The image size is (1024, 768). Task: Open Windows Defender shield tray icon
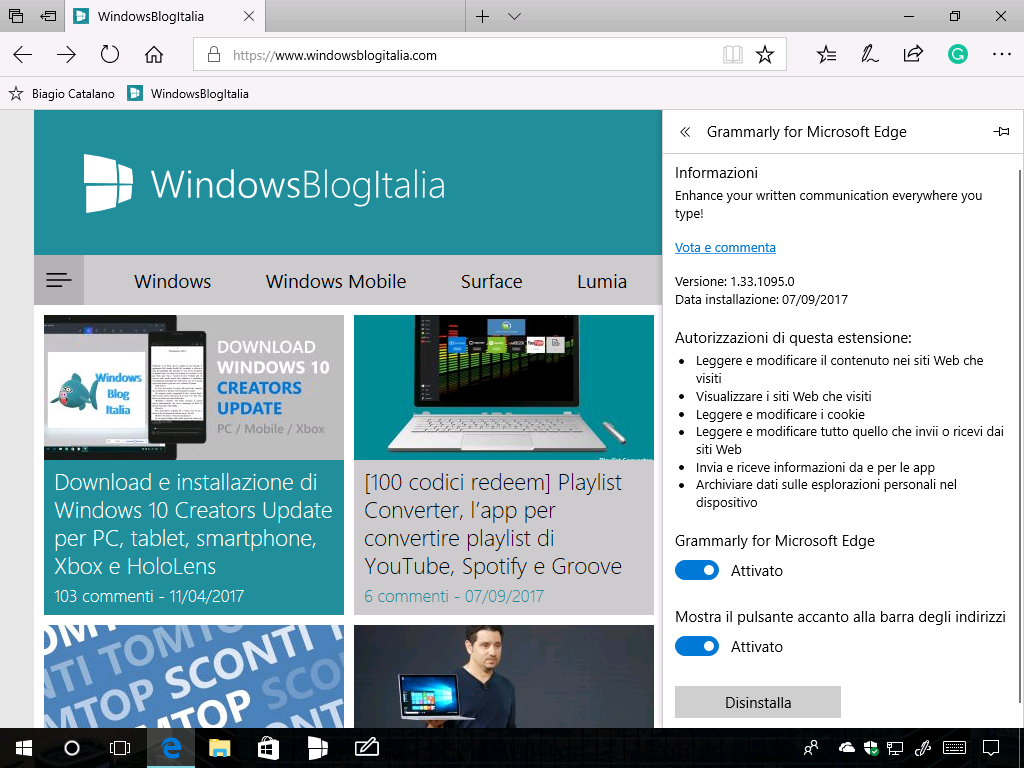[x=871, y=748]
